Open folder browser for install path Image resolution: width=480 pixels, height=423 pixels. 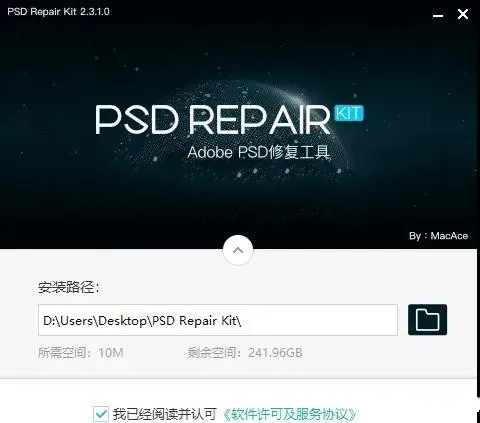point(427,320)
